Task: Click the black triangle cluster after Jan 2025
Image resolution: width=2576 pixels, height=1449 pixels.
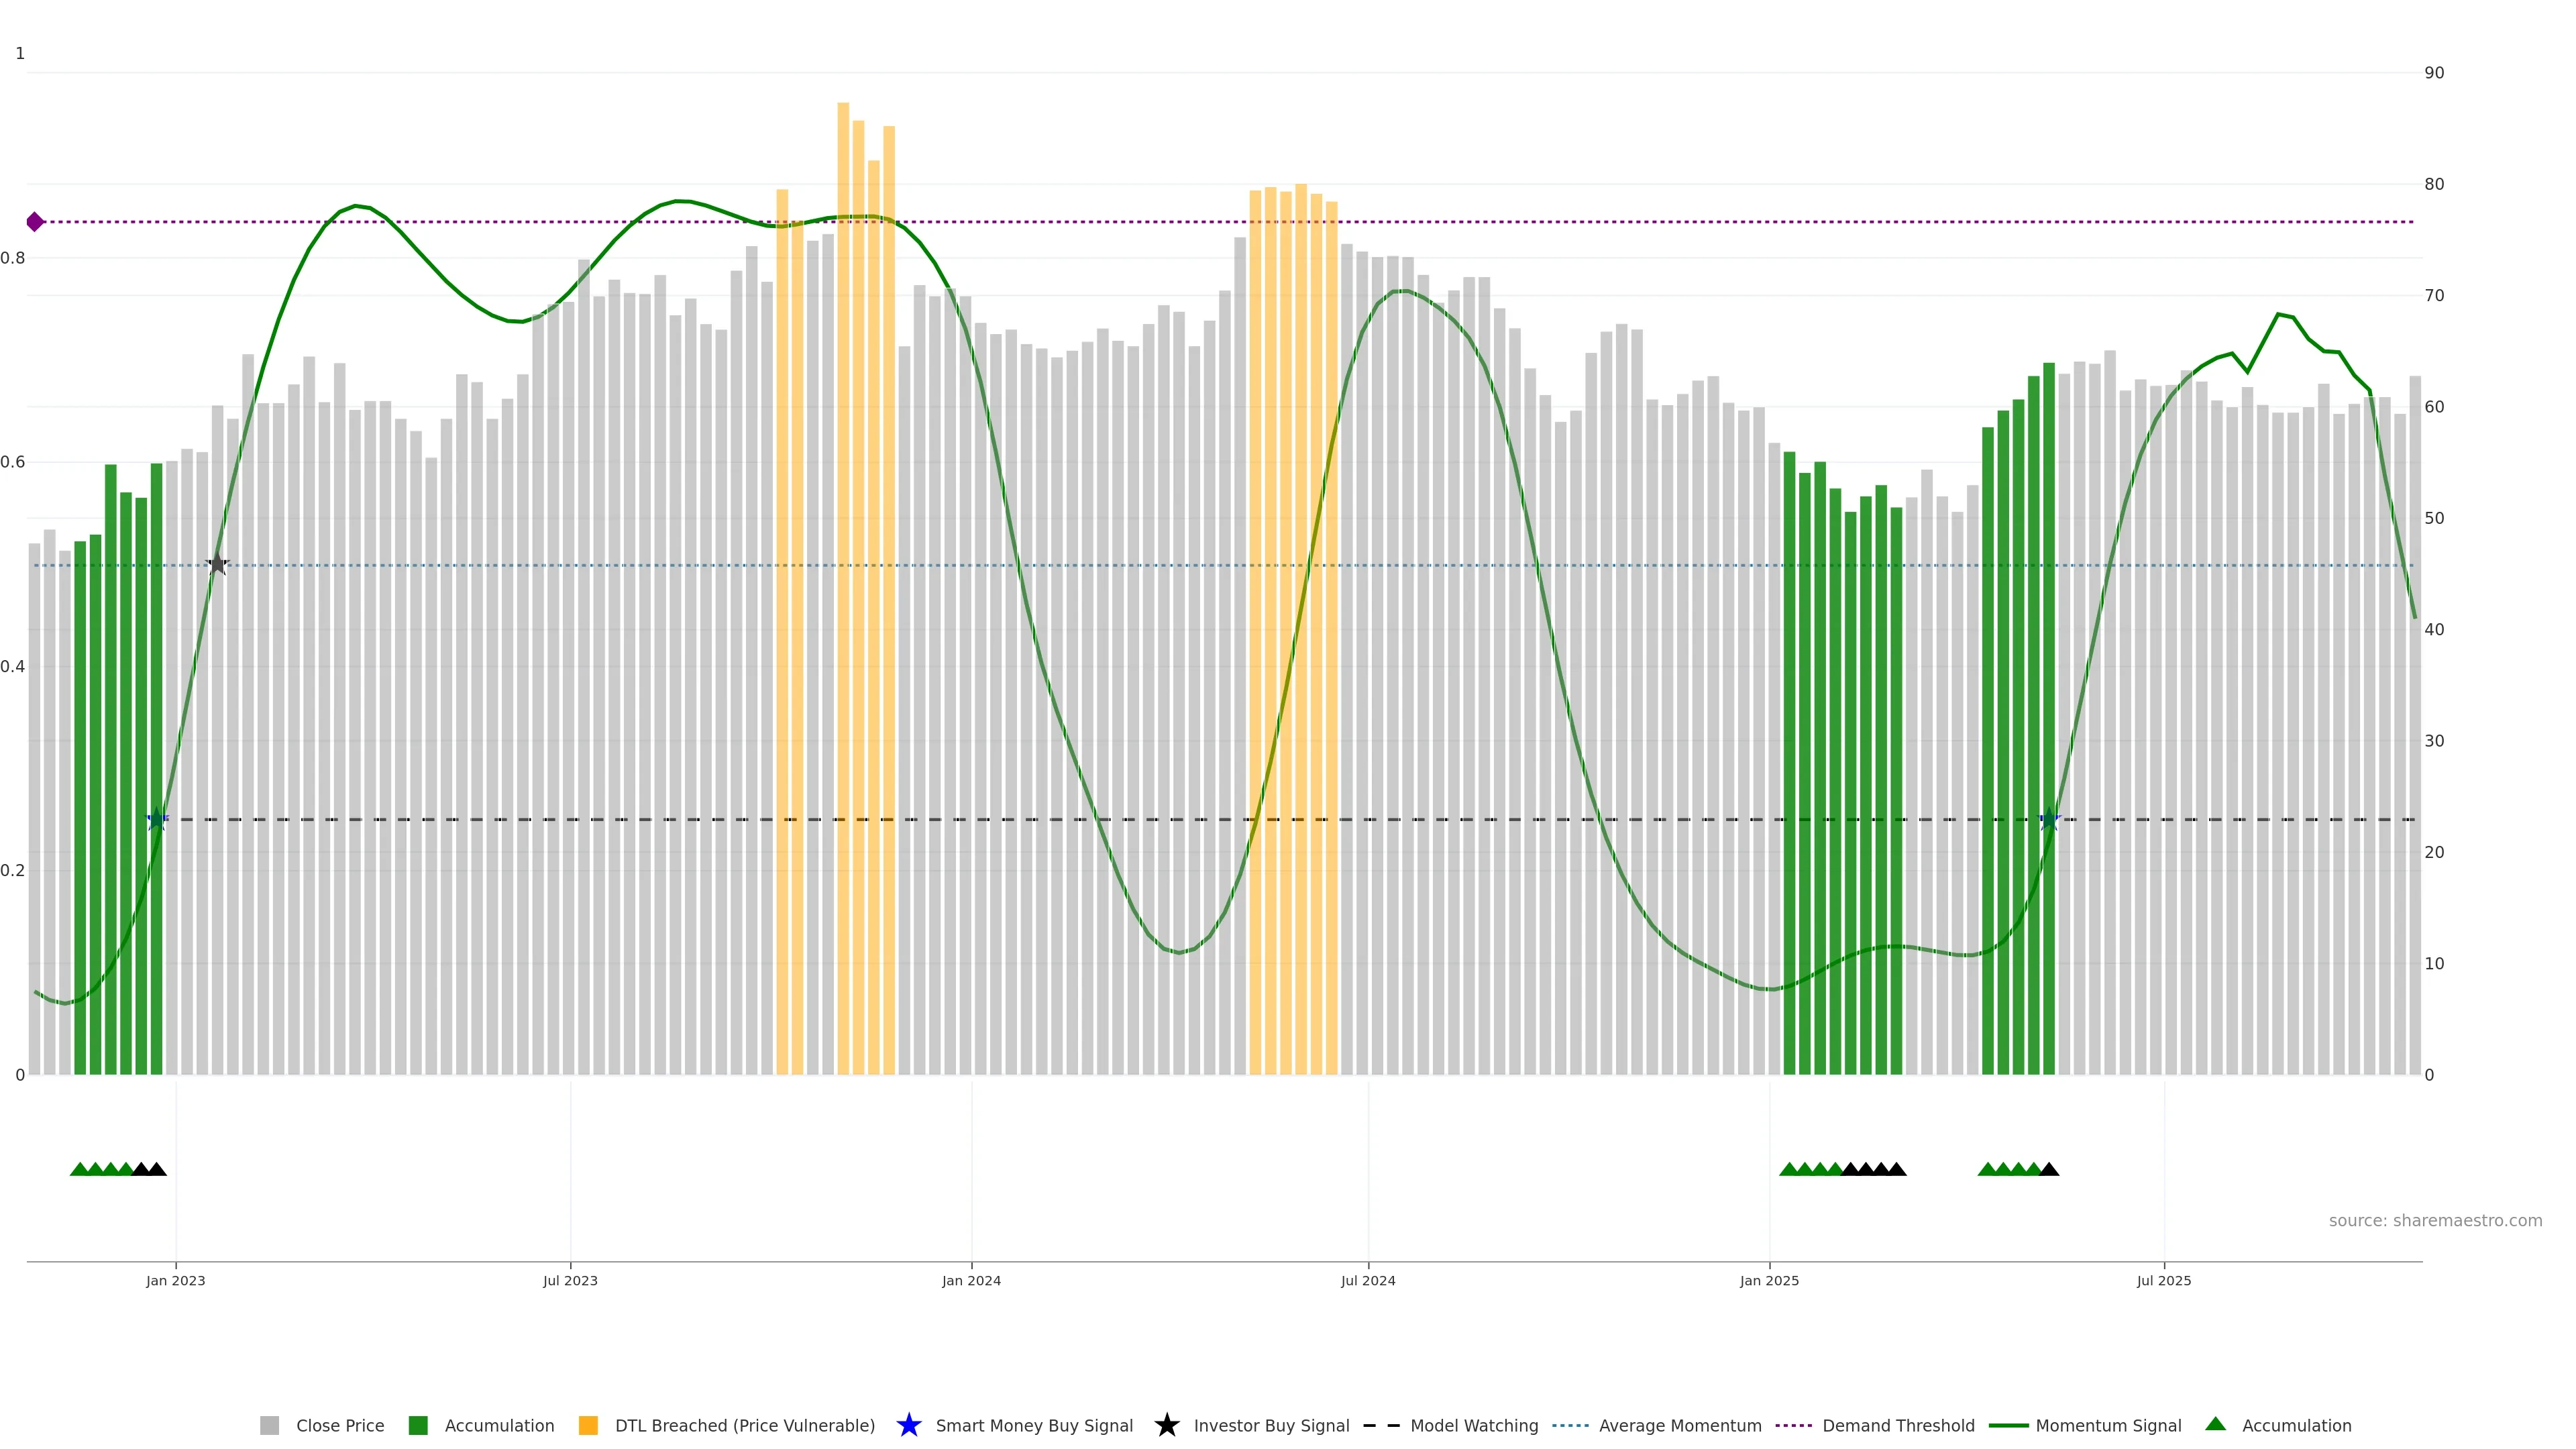Action: click(x=1873, y=1169)
